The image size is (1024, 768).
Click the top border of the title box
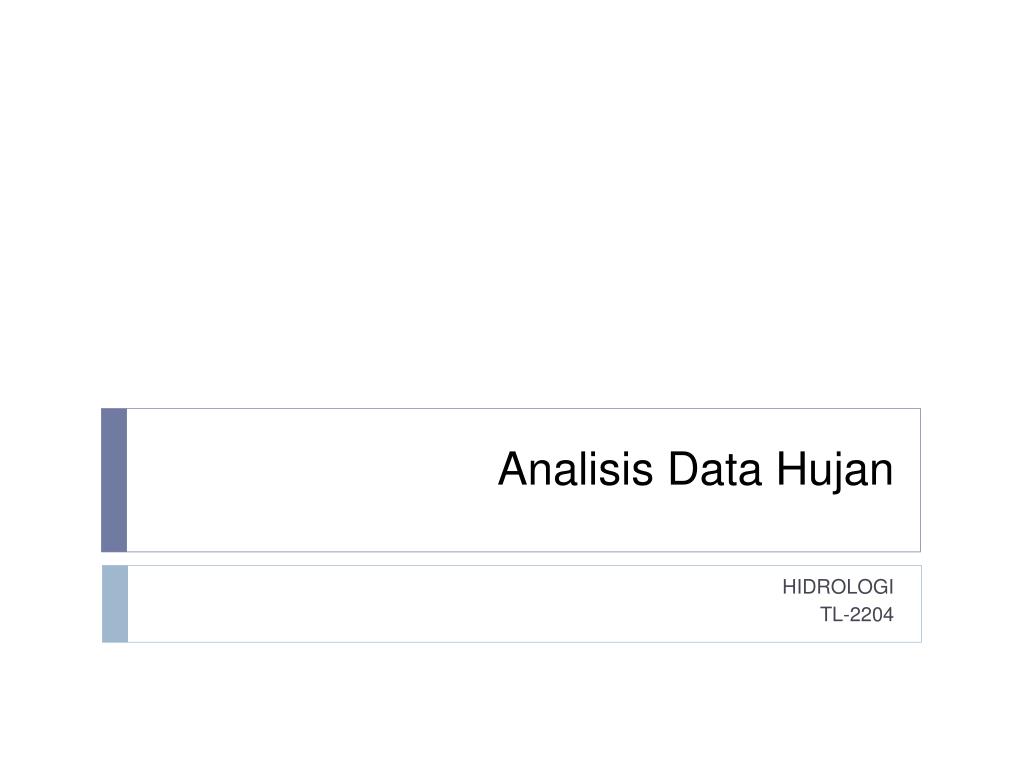[x=524, y=409]
